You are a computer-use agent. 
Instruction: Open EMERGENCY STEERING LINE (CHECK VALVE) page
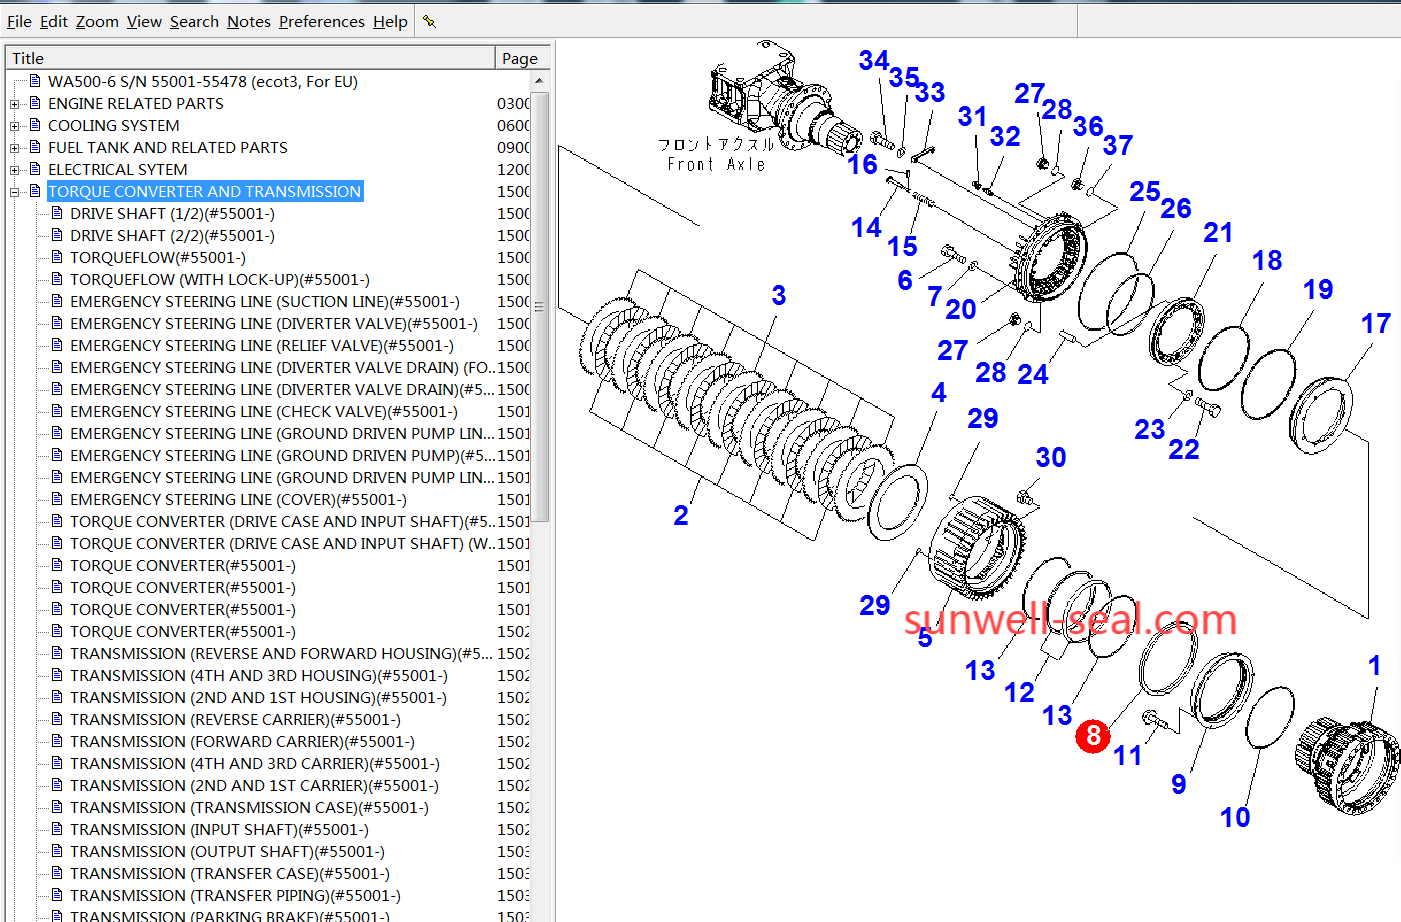(x=264, y=411)
